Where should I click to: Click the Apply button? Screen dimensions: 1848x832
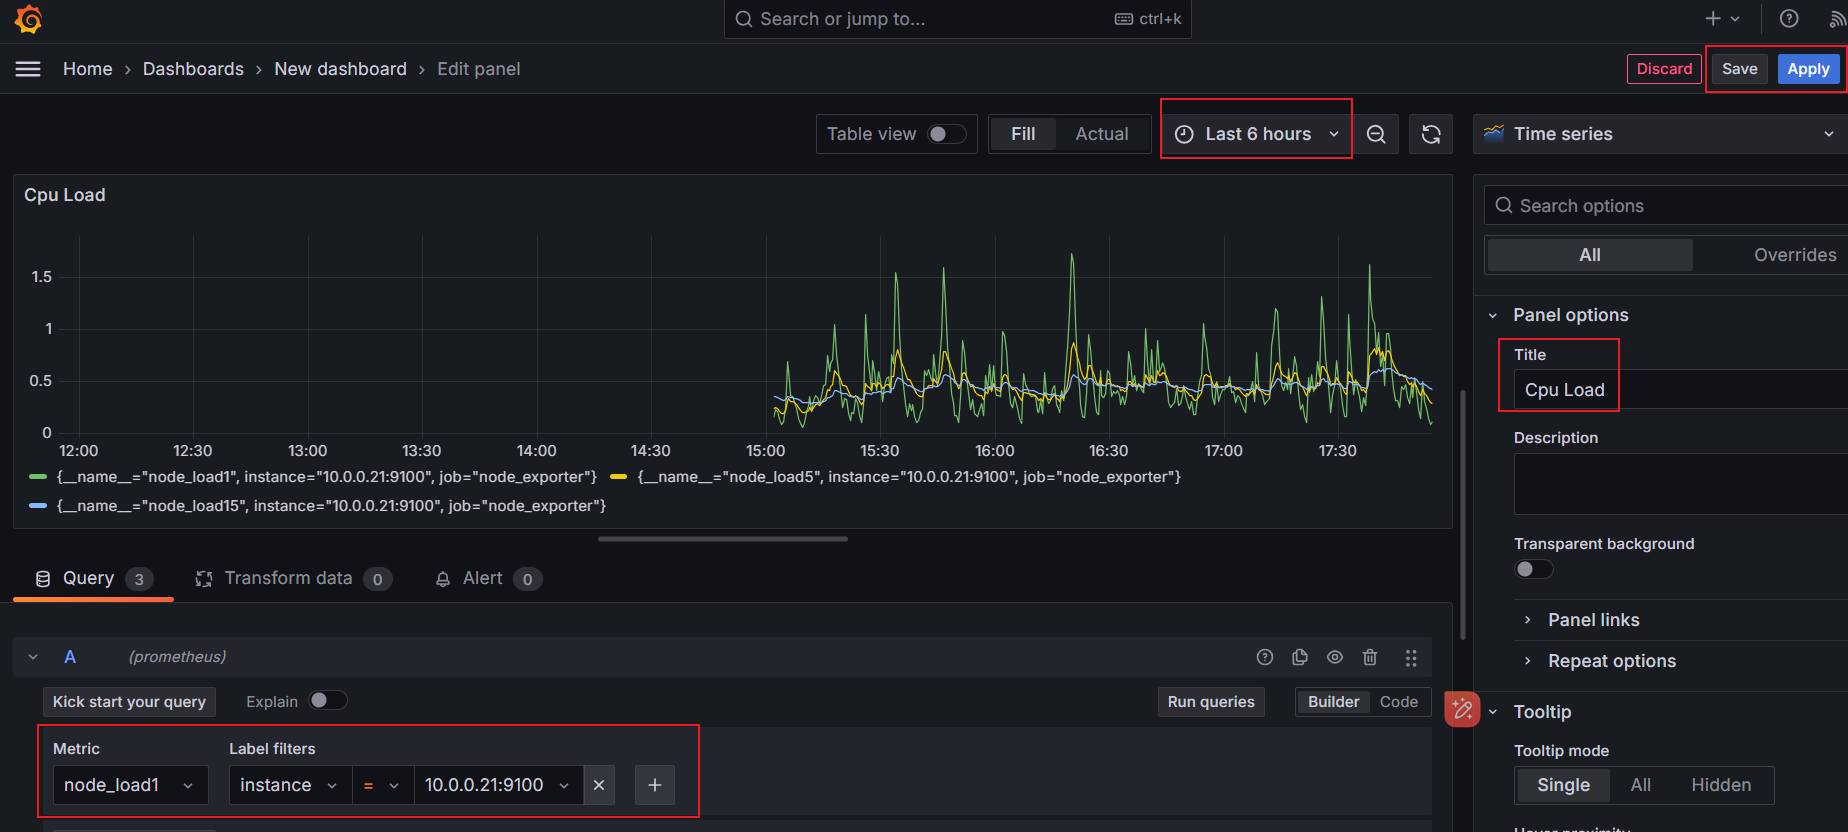(x=1808, y=69)
